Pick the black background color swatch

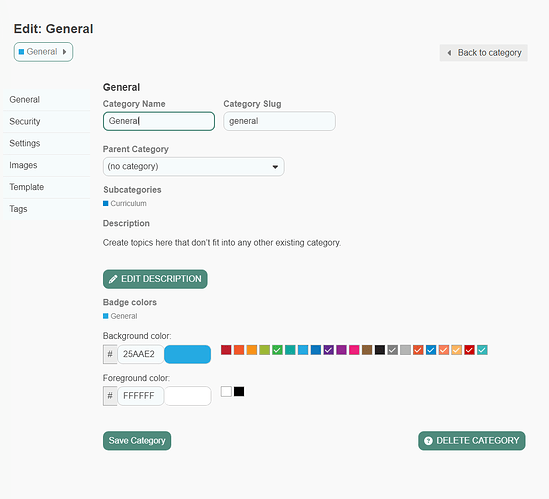[x=380, y=350]
